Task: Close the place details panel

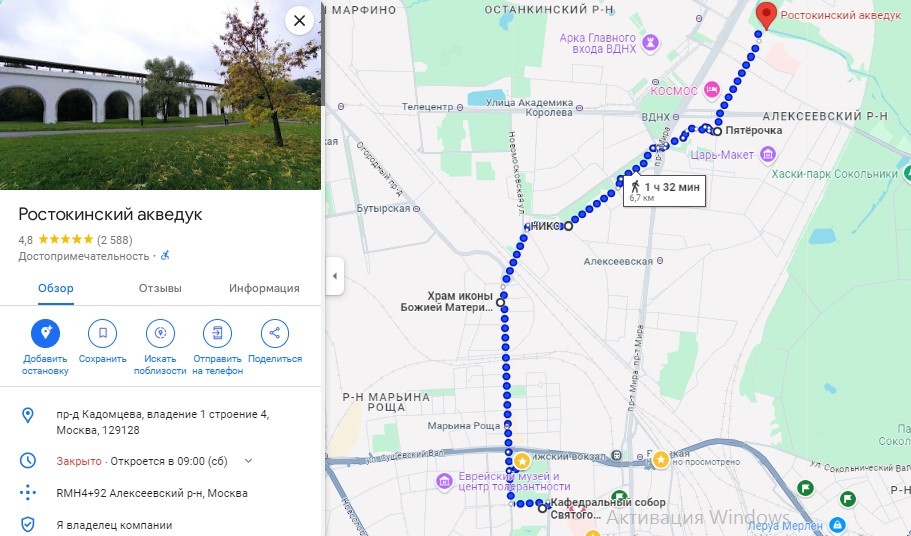Action: 299,21
